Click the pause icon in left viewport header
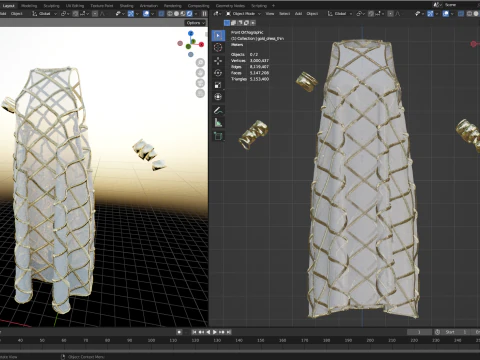Image resolution: width=480 pixels, height=360 pixels. pyautogui.click(x=204, y=14)
